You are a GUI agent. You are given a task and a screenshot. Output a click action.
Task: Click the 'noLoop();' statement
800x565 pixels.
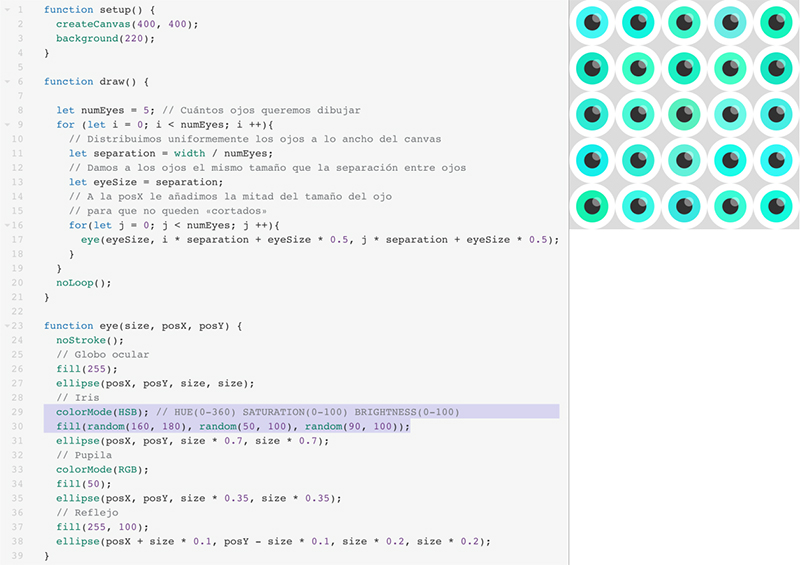pyautogui.click(x=84, y=283)
